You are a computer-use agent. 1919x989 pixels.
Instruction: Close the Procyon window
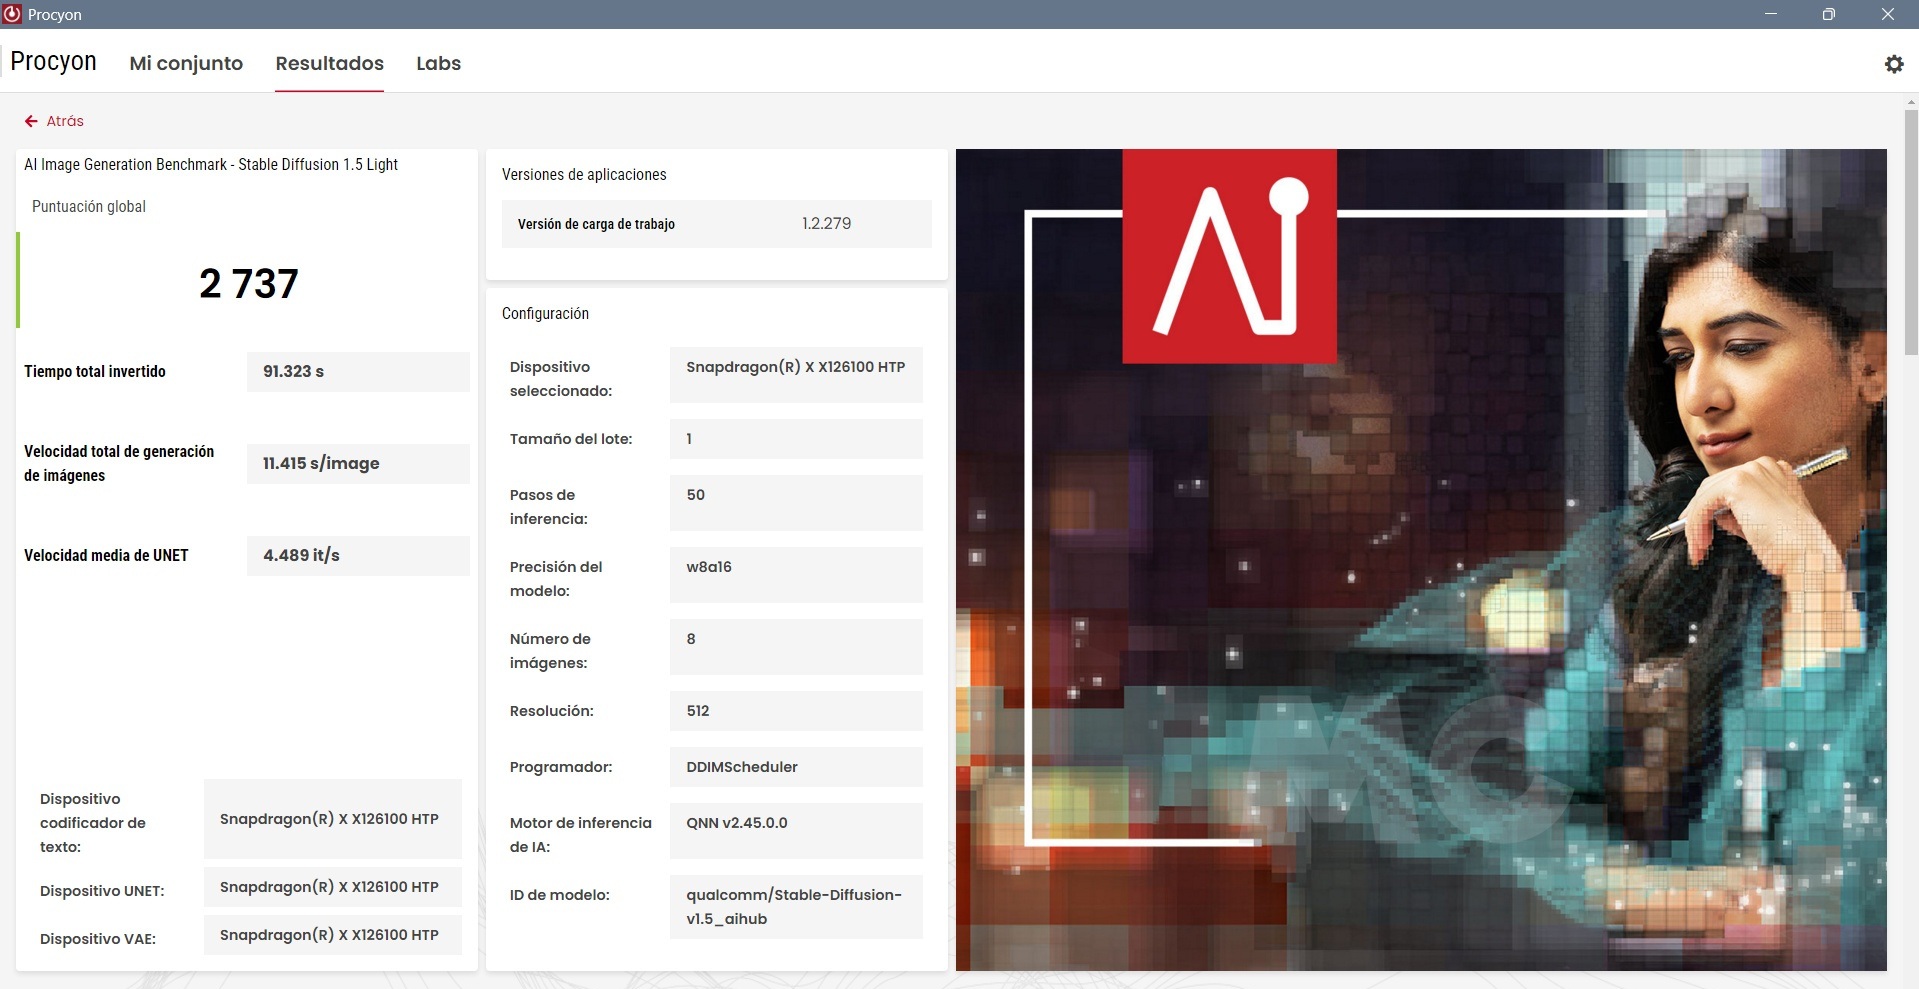pyautogui.click(x=1887, y=14)
